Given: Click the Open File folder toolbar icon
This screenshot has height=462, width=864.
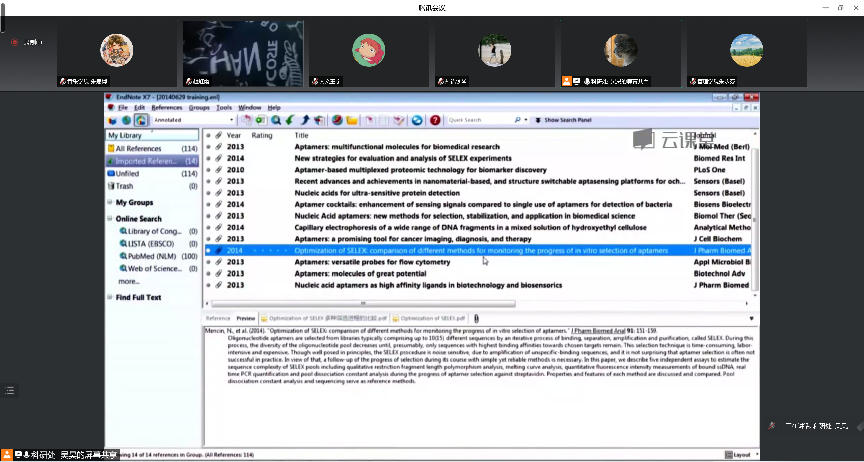Looking at the screenshot, I should pos(352,120).
